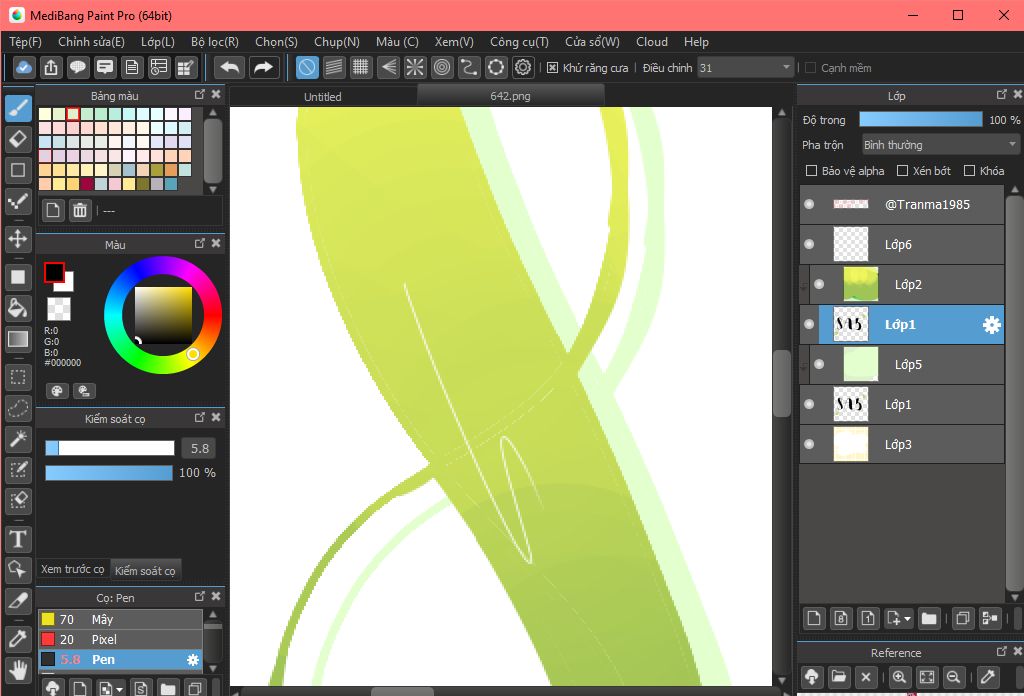The image size is (1024, 696).
Task: Open the Công cụ(T) menu
Action: coord(519,42)
